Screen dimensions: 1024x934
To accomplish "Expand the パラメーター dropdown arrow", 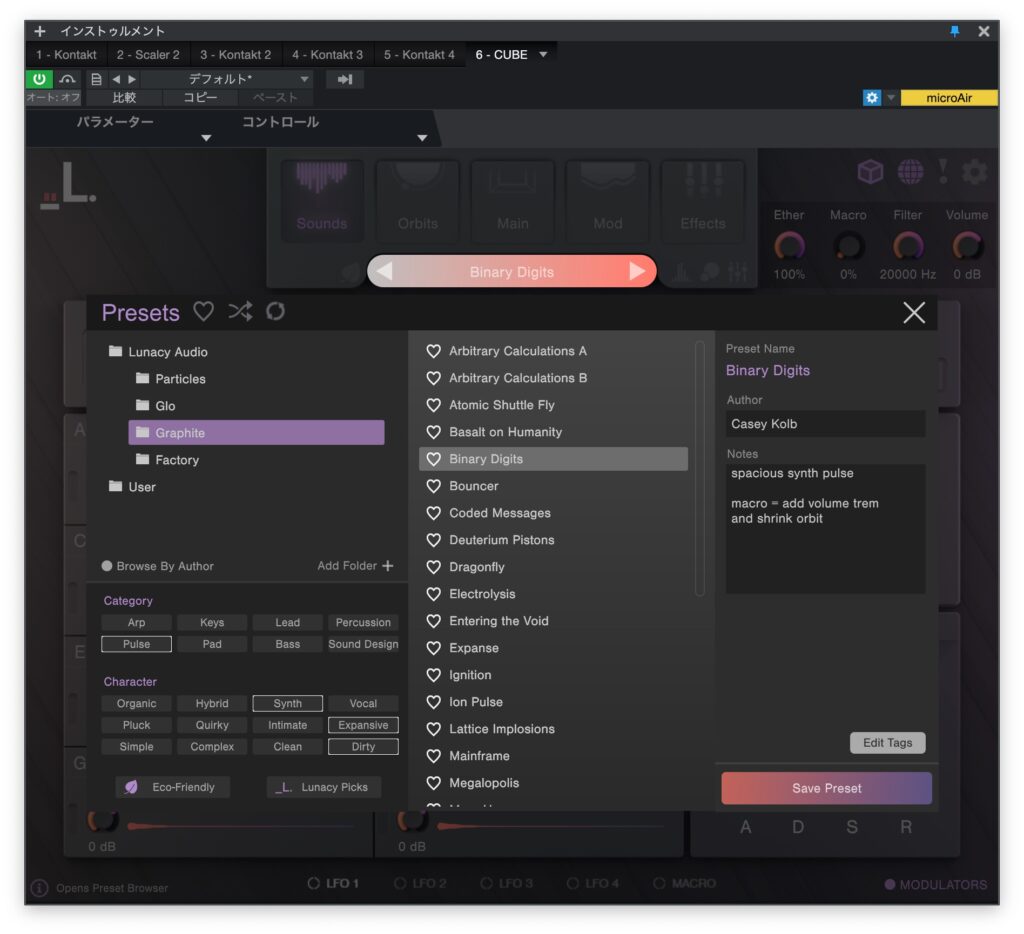I will point(206,138).
